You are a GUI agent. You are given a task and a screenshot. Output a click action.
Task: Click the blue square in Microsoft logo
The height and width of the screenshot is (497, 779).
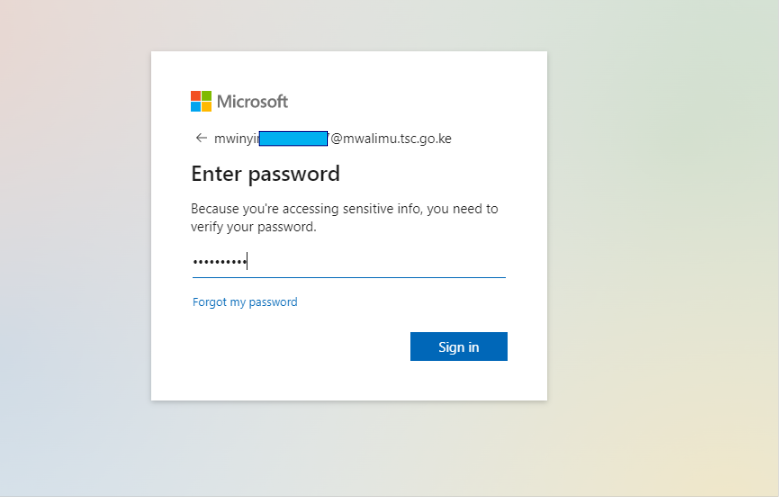[196, 106]
